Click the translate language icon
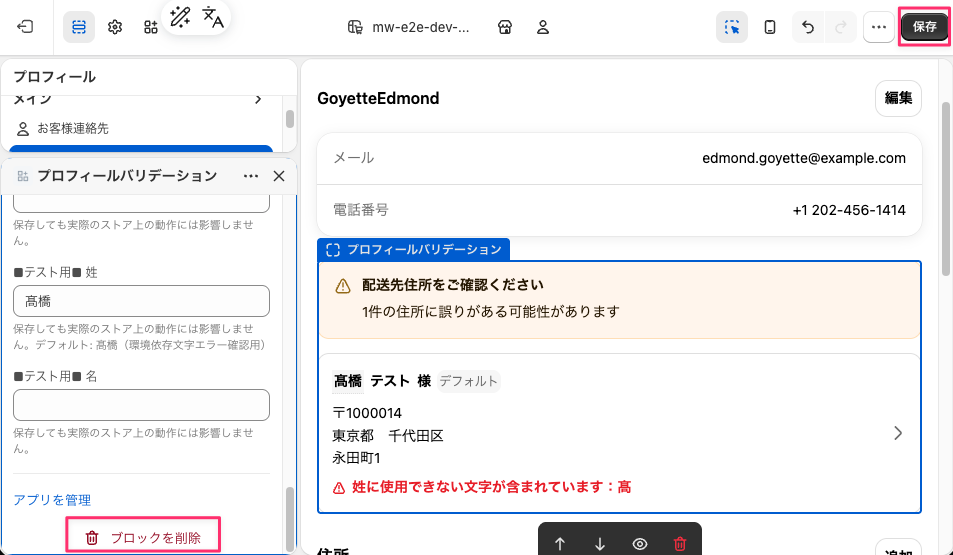This screenshot has width=953, height=555. coord(213,17)
